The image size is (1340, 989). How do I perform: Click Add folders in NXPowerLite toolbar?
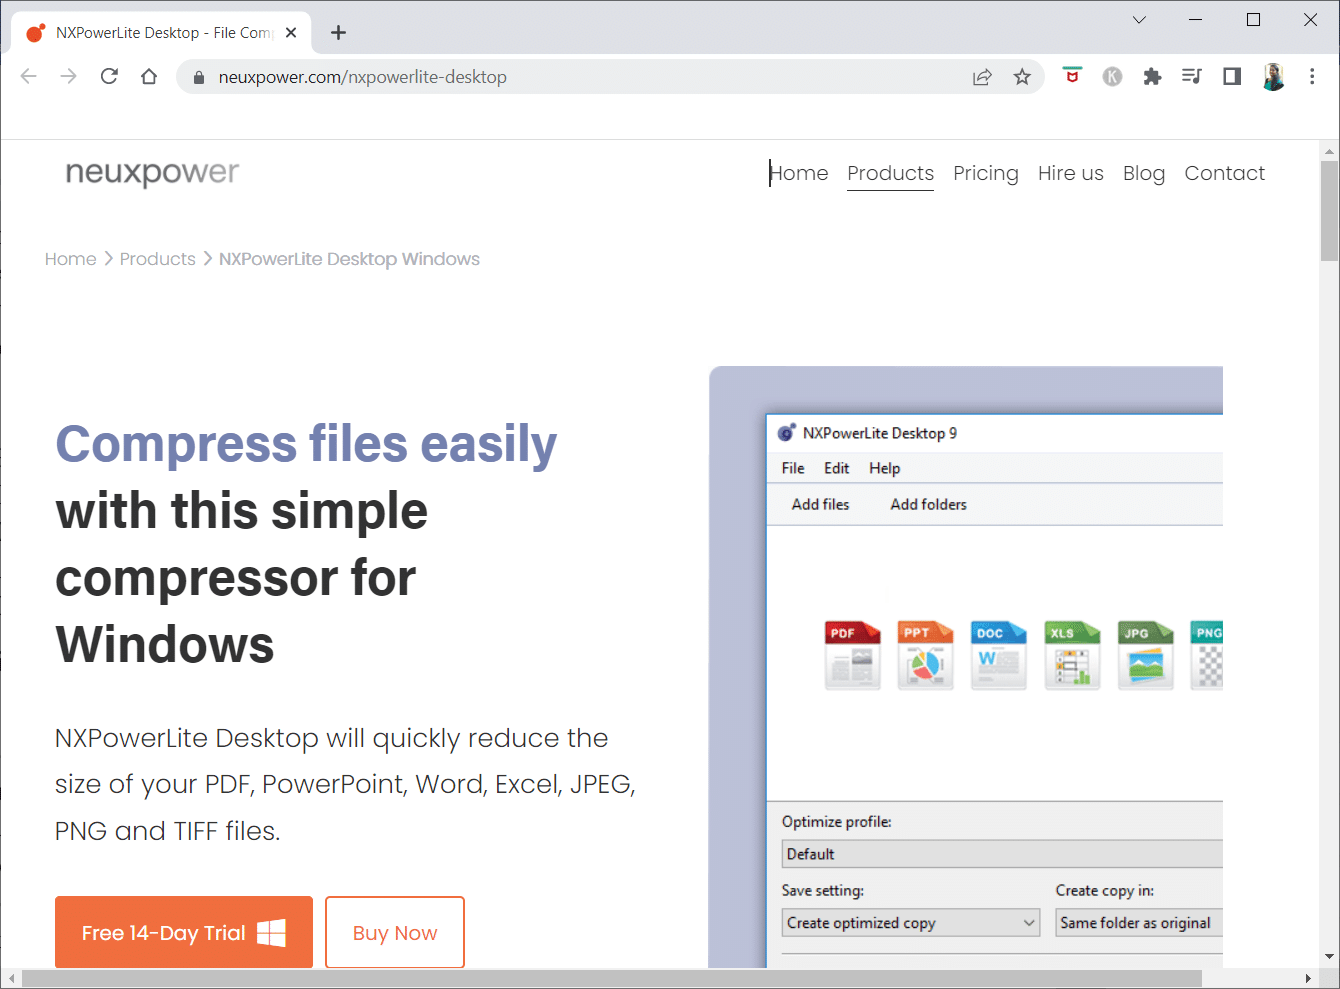click(x=929, y=504)
